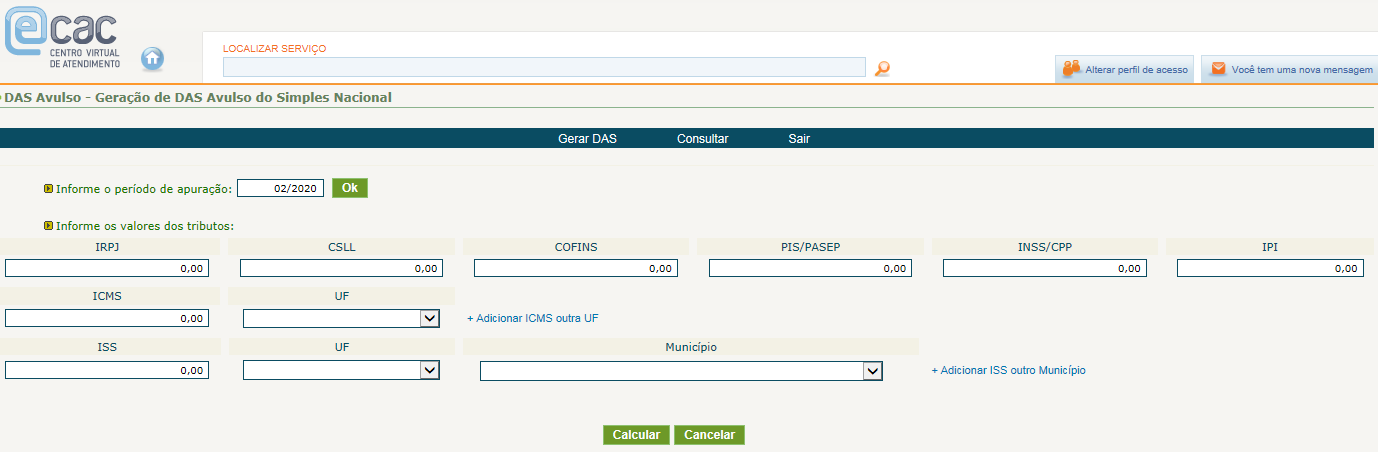Open Você tem uma nova mensagem
This screenshot has height=452, width=1378.
pos(1290,70)
